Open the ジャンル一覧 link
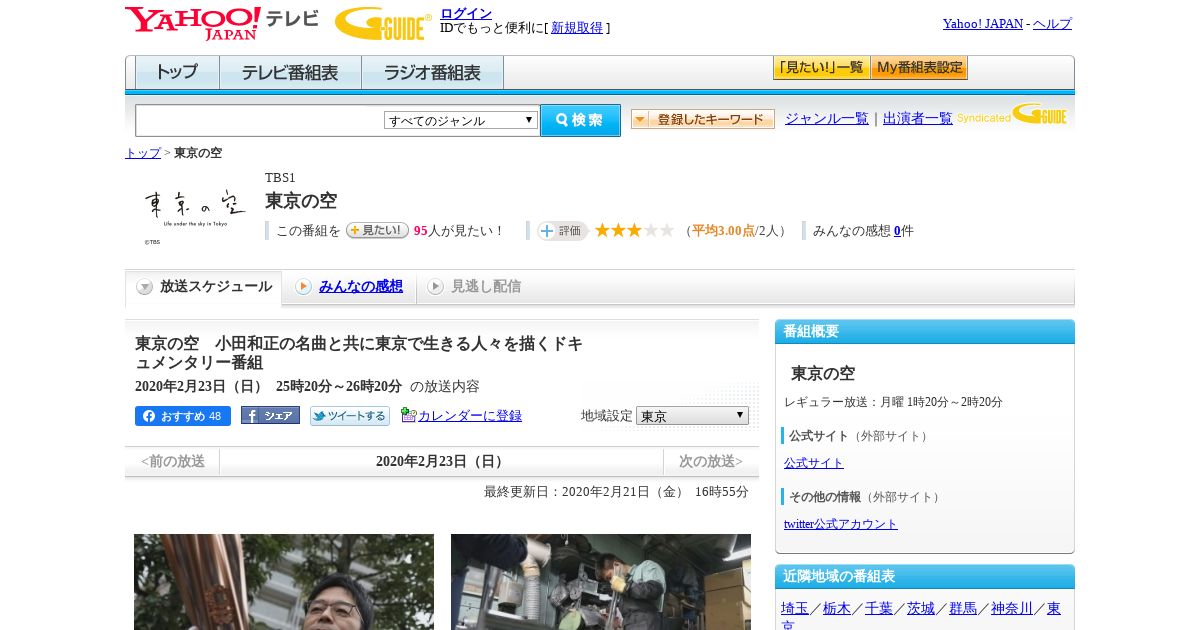 [x=827, y=118]
